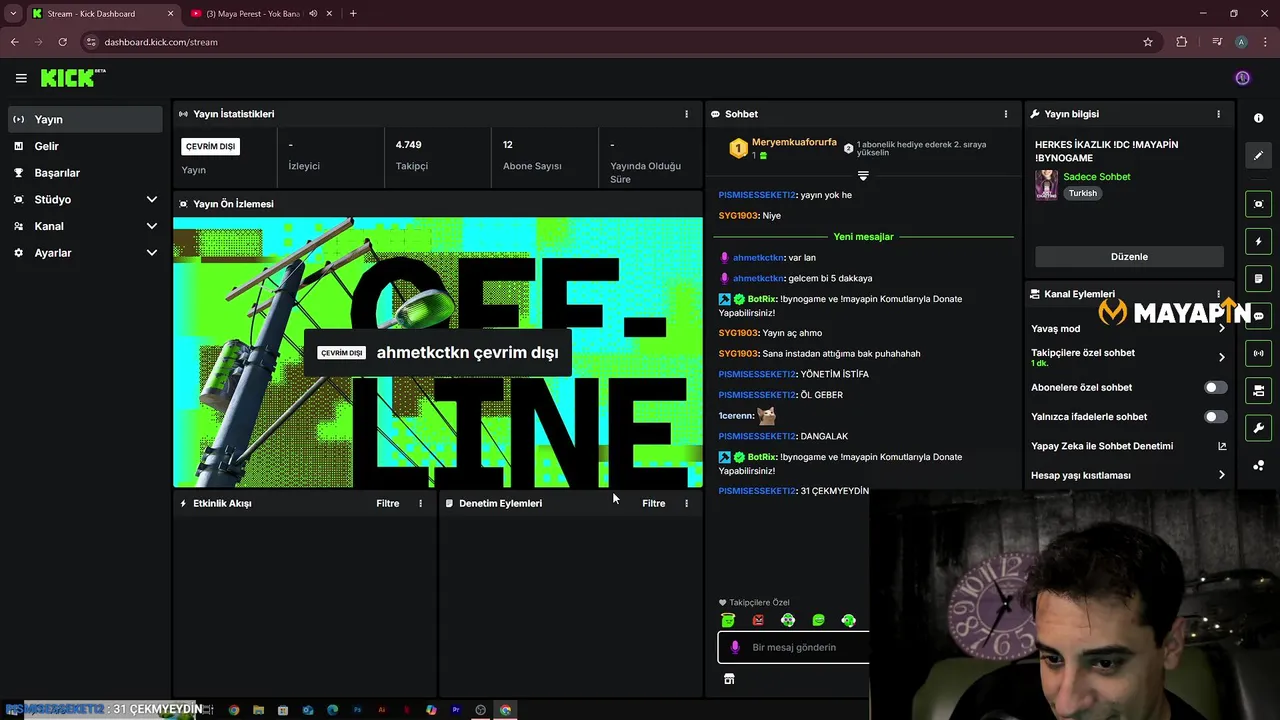Open Yayın bilgisi panel three-dot menu

1218,114
